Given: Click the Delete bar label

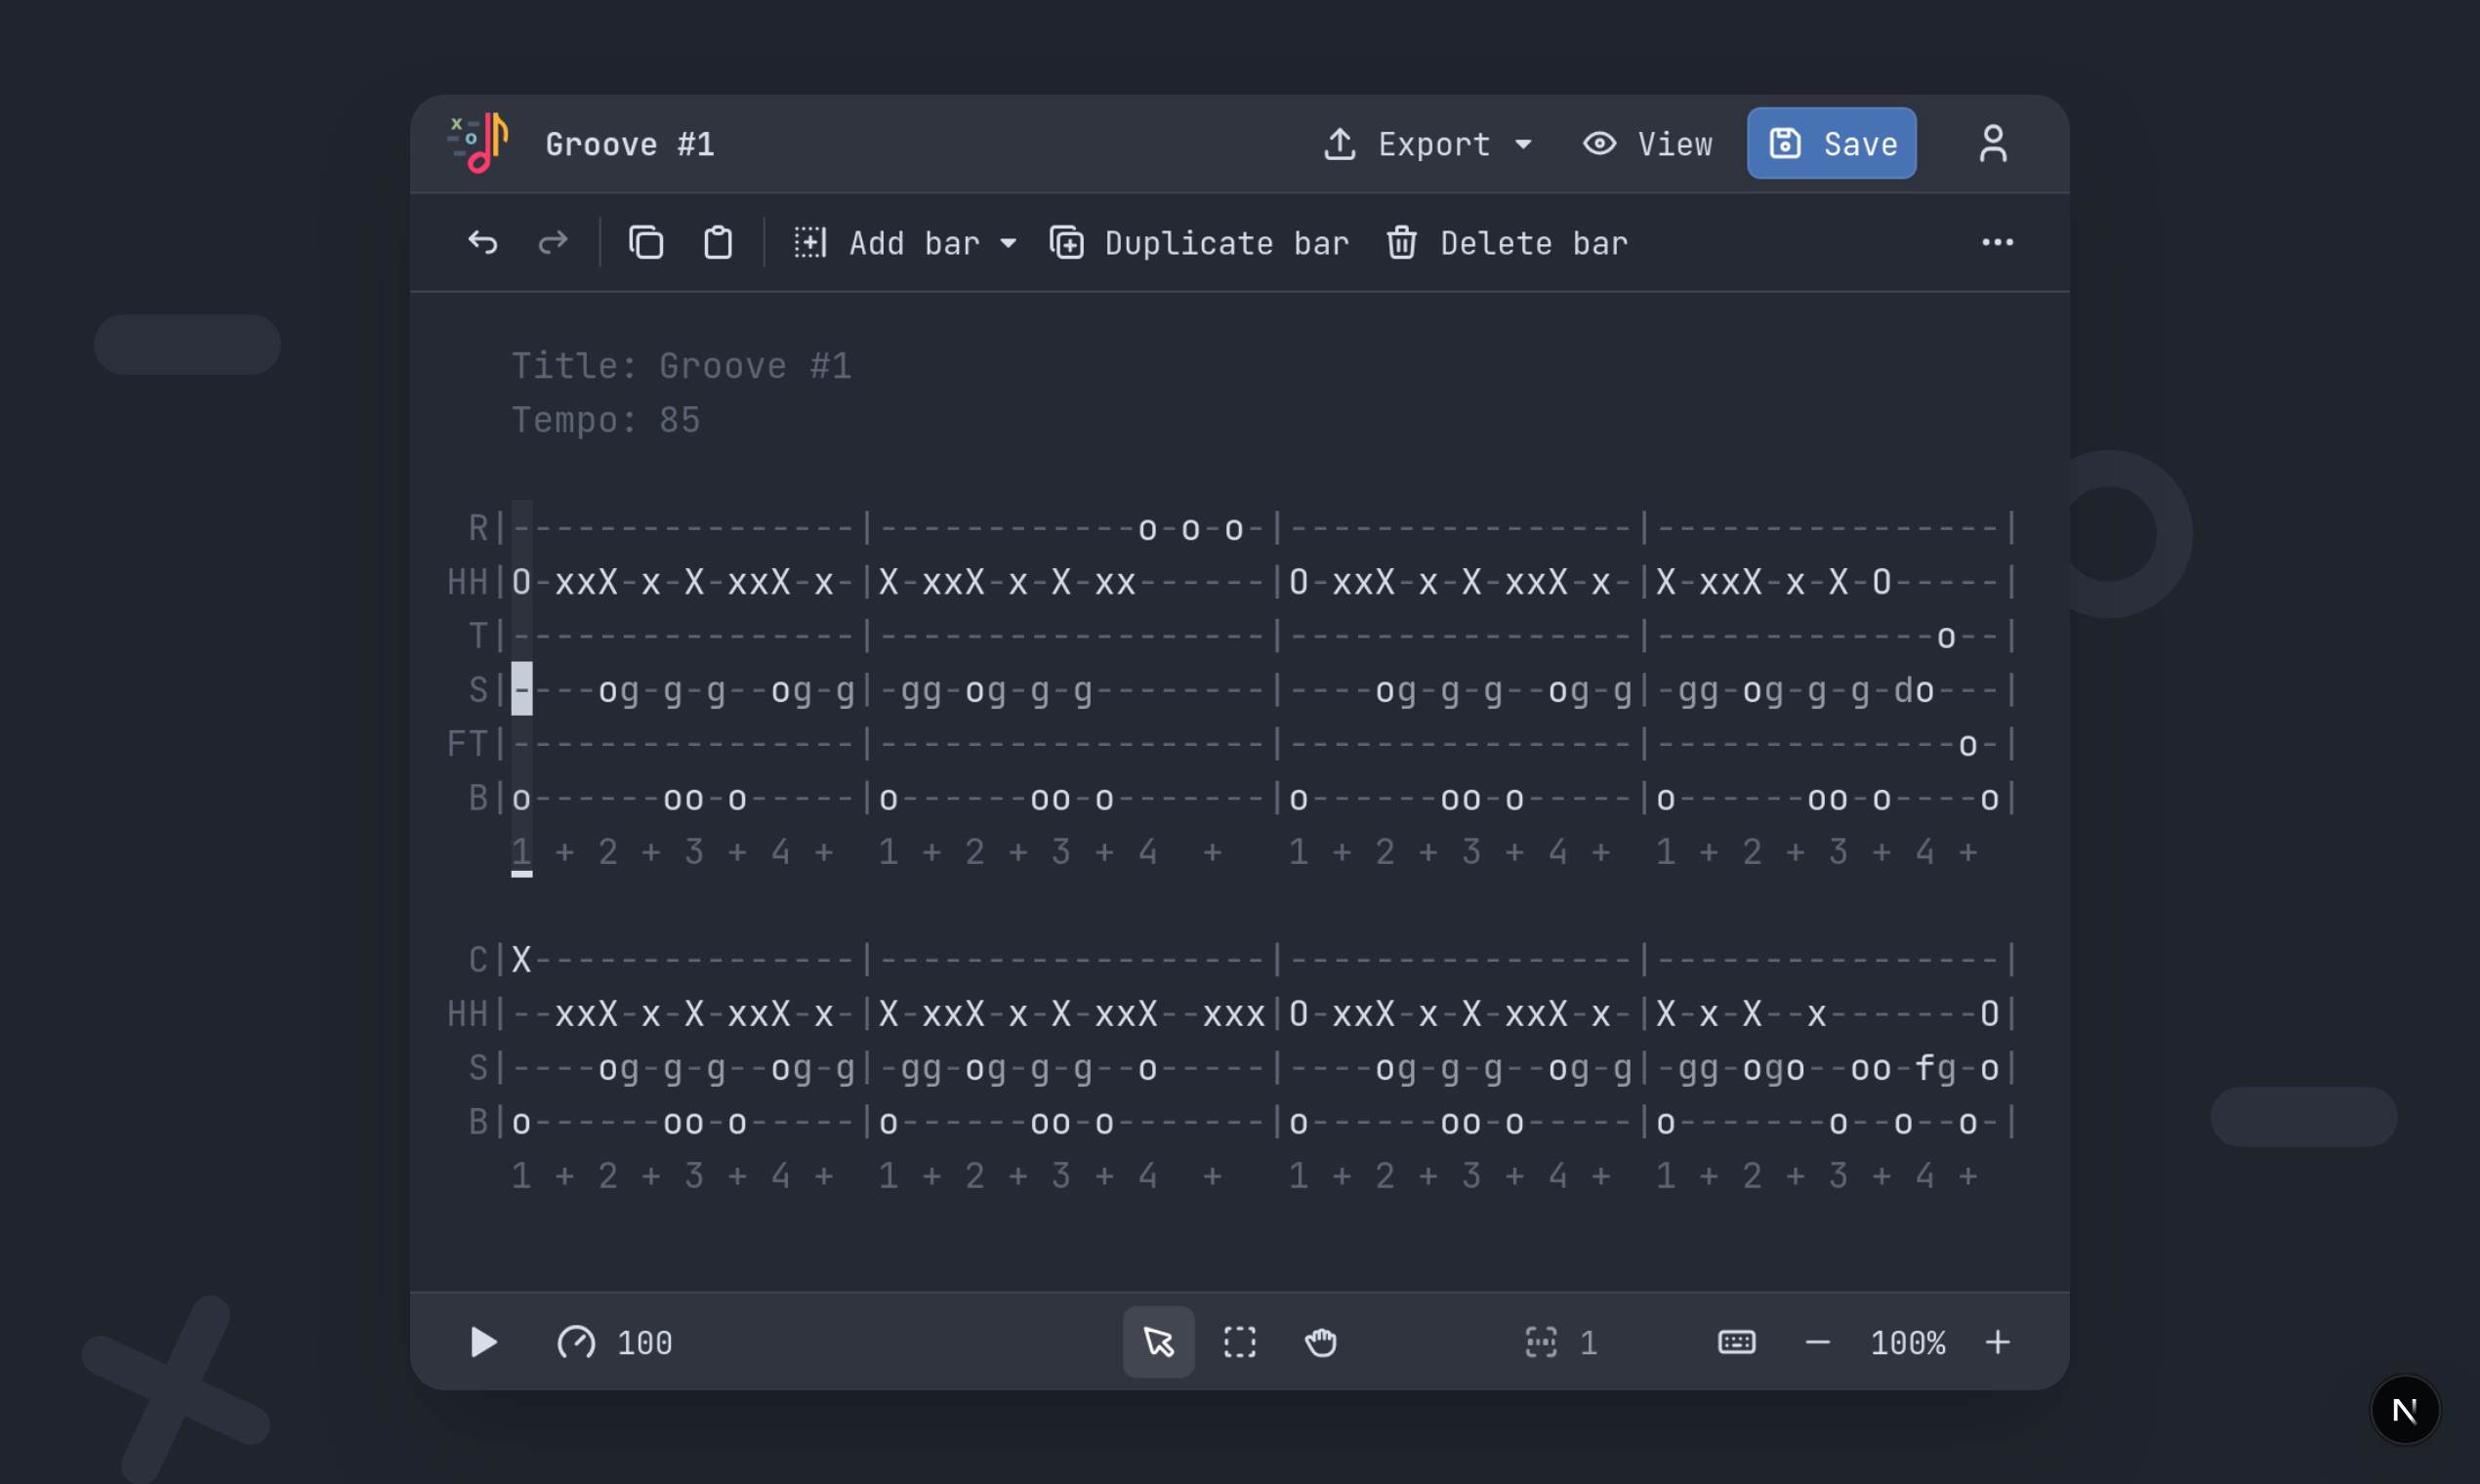Looking at the screenshot, I should [1534, 243].
